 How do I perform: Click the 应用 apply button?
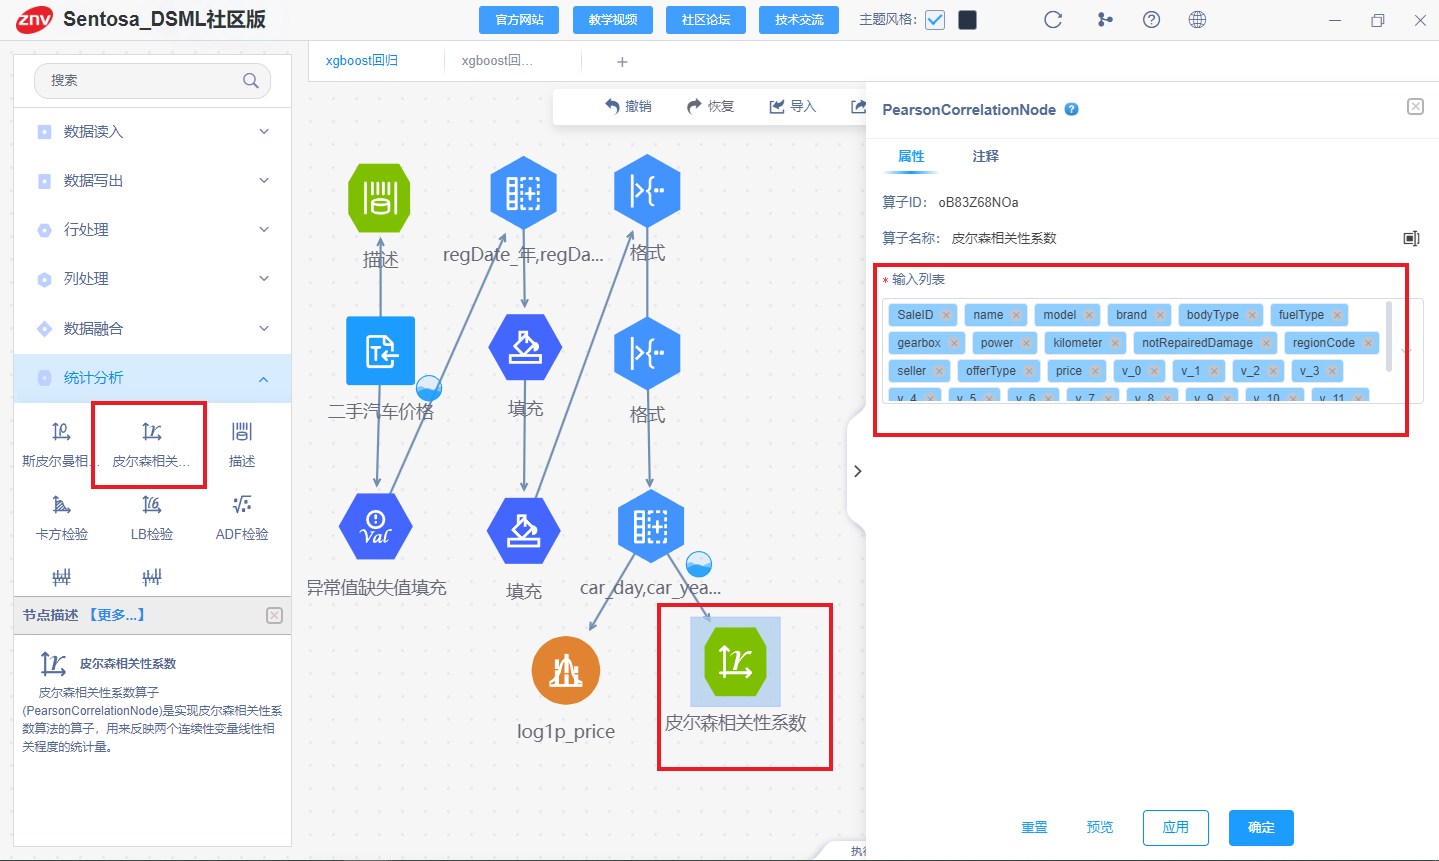coord(1176,828)
